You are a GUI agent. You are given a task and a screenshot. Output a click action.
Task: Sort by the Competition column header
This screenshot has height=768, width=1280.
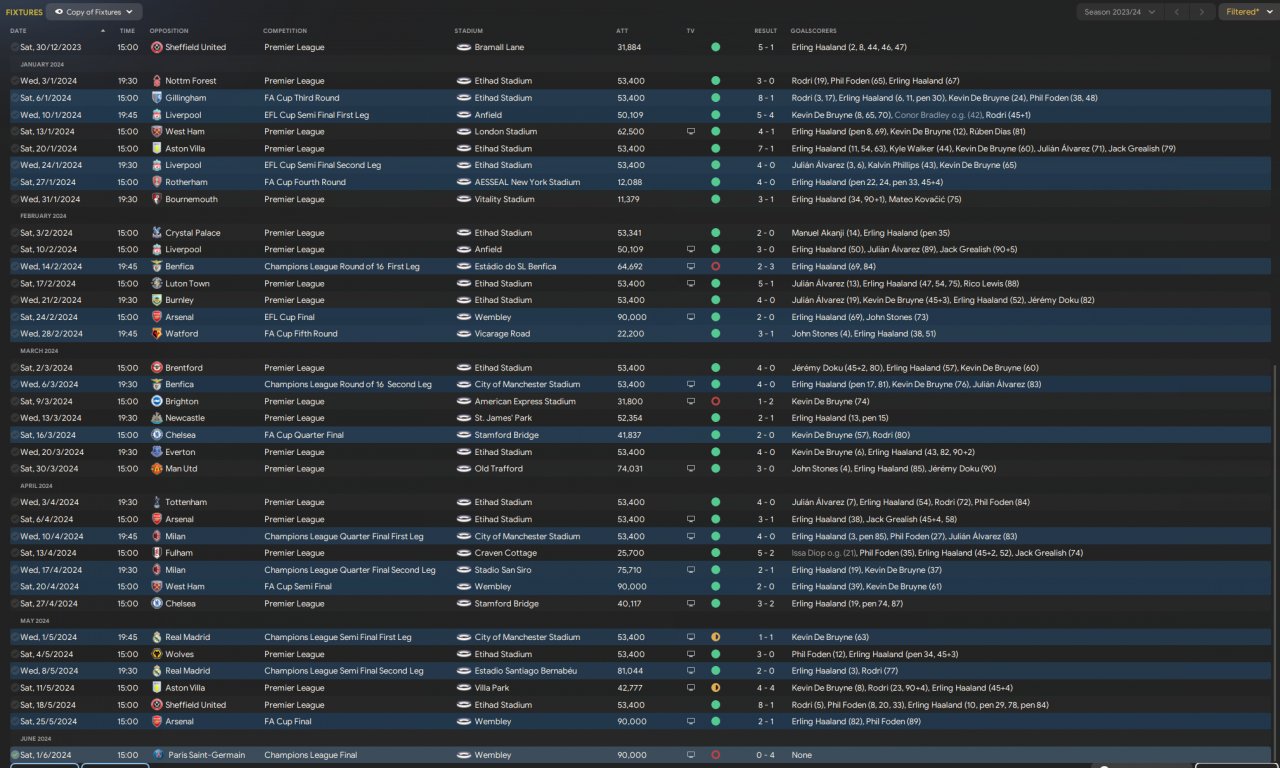point(285,31)
